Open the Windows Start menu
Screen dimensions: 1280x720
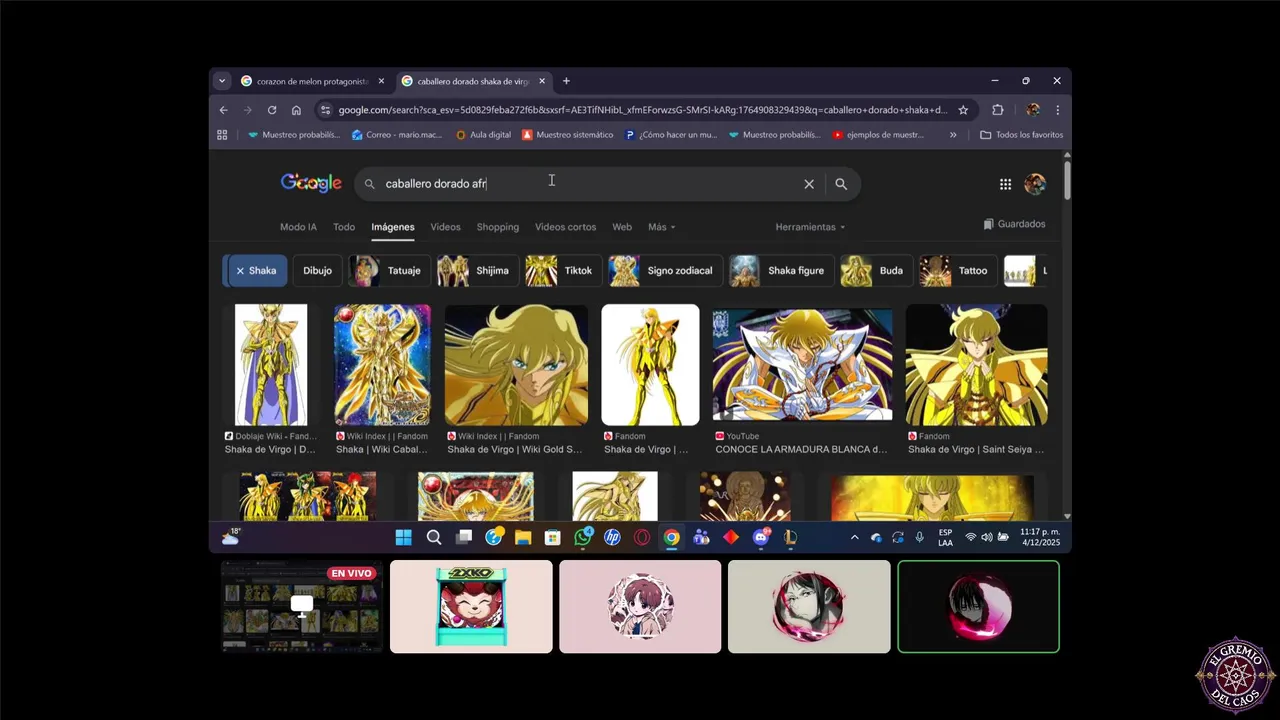(x=403, y=538)
